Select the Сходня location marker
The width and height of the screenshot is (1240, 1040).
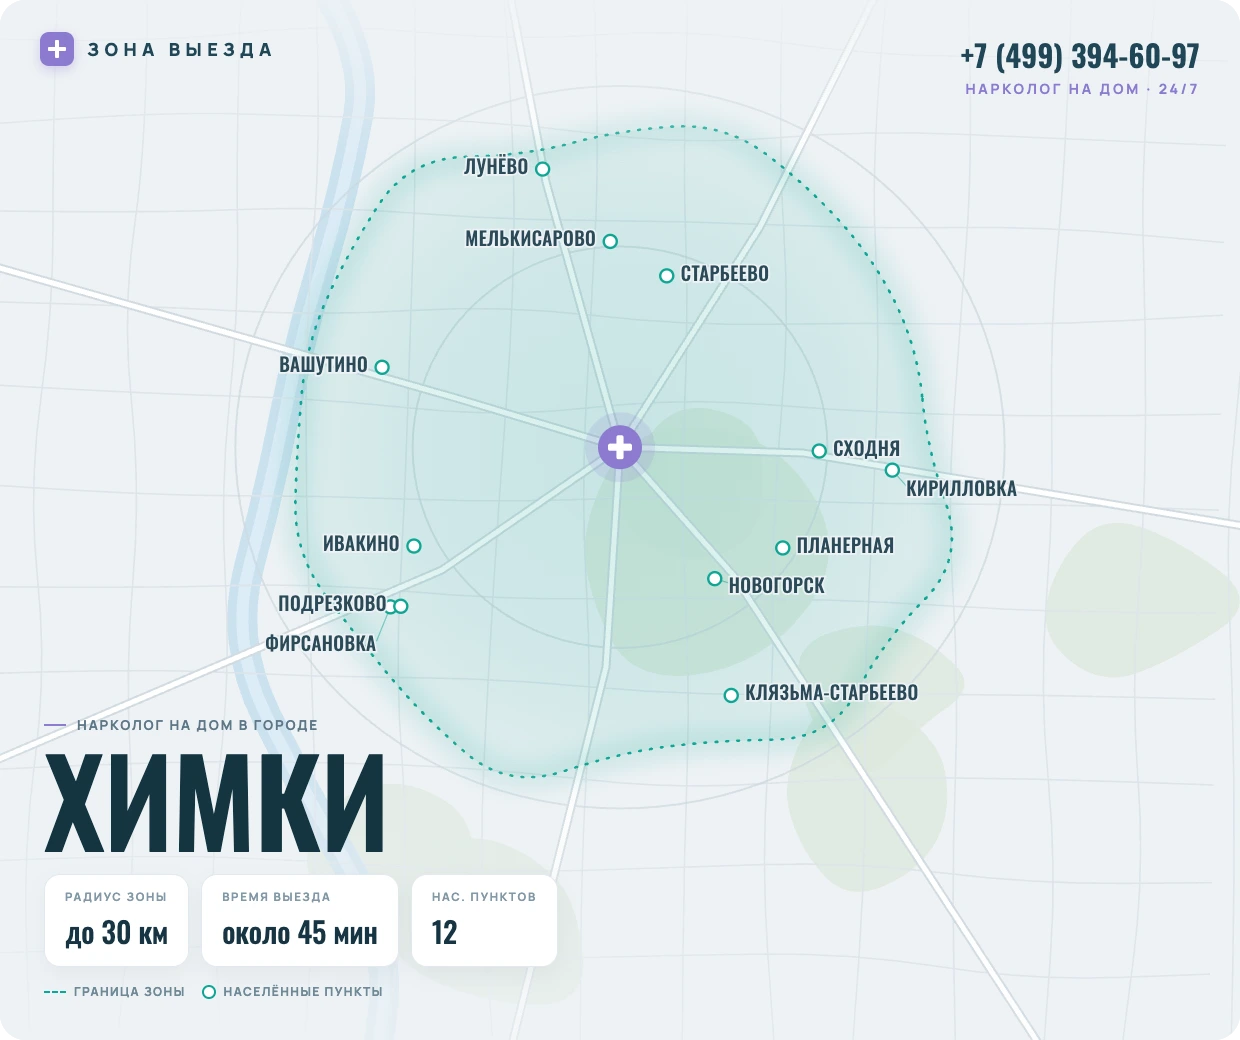819,451
